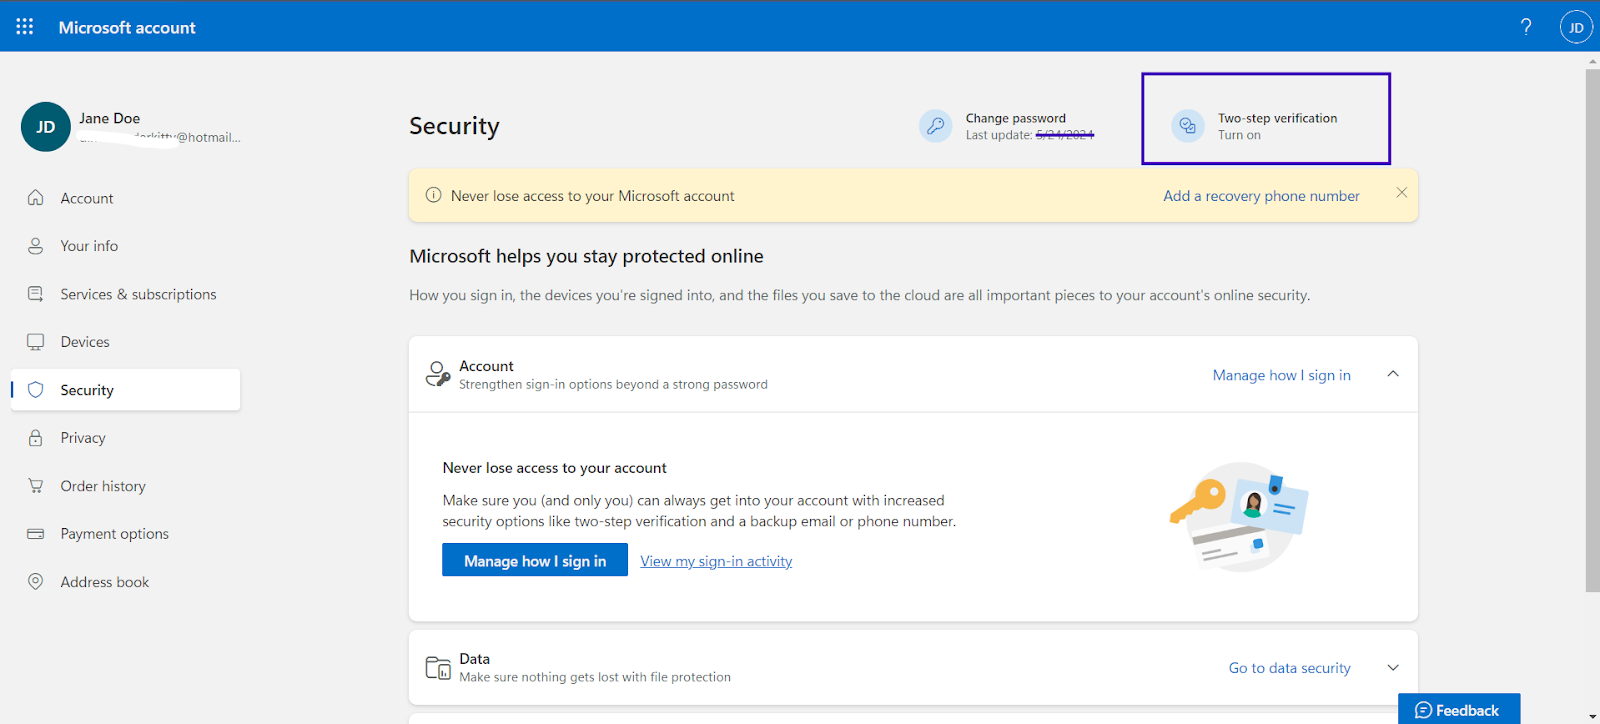Click the 'How you sign in, the devices' description
This screenshot has height=724, width=1600.
860,295
